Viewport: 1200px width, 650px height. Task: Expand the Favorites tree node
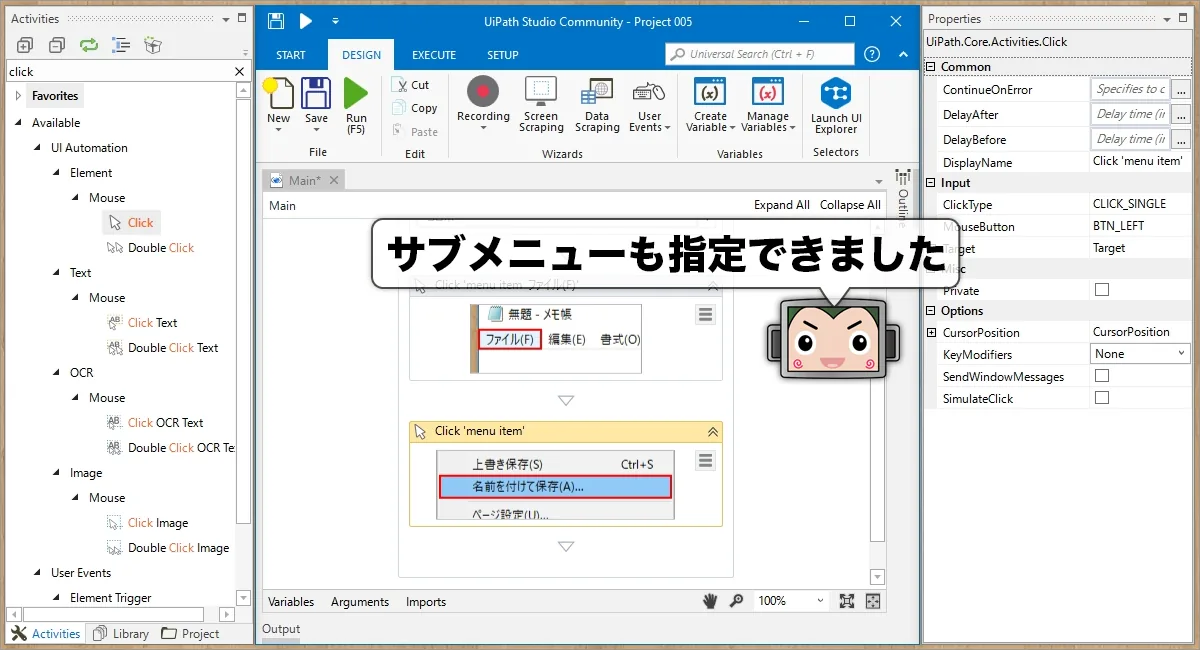click(x=18, y=96)
